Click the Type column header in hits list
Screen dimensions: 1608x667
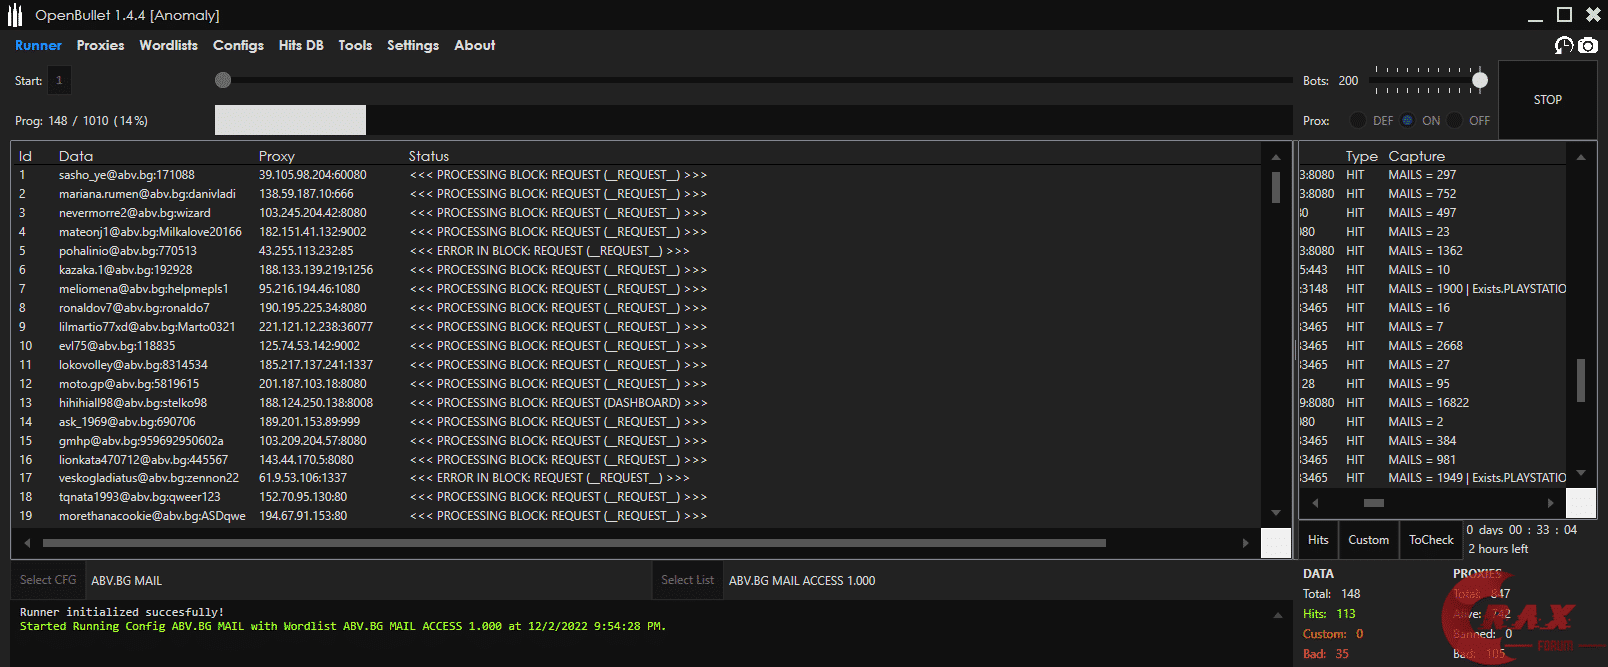pyautogui.click(x=1361, y=156)
